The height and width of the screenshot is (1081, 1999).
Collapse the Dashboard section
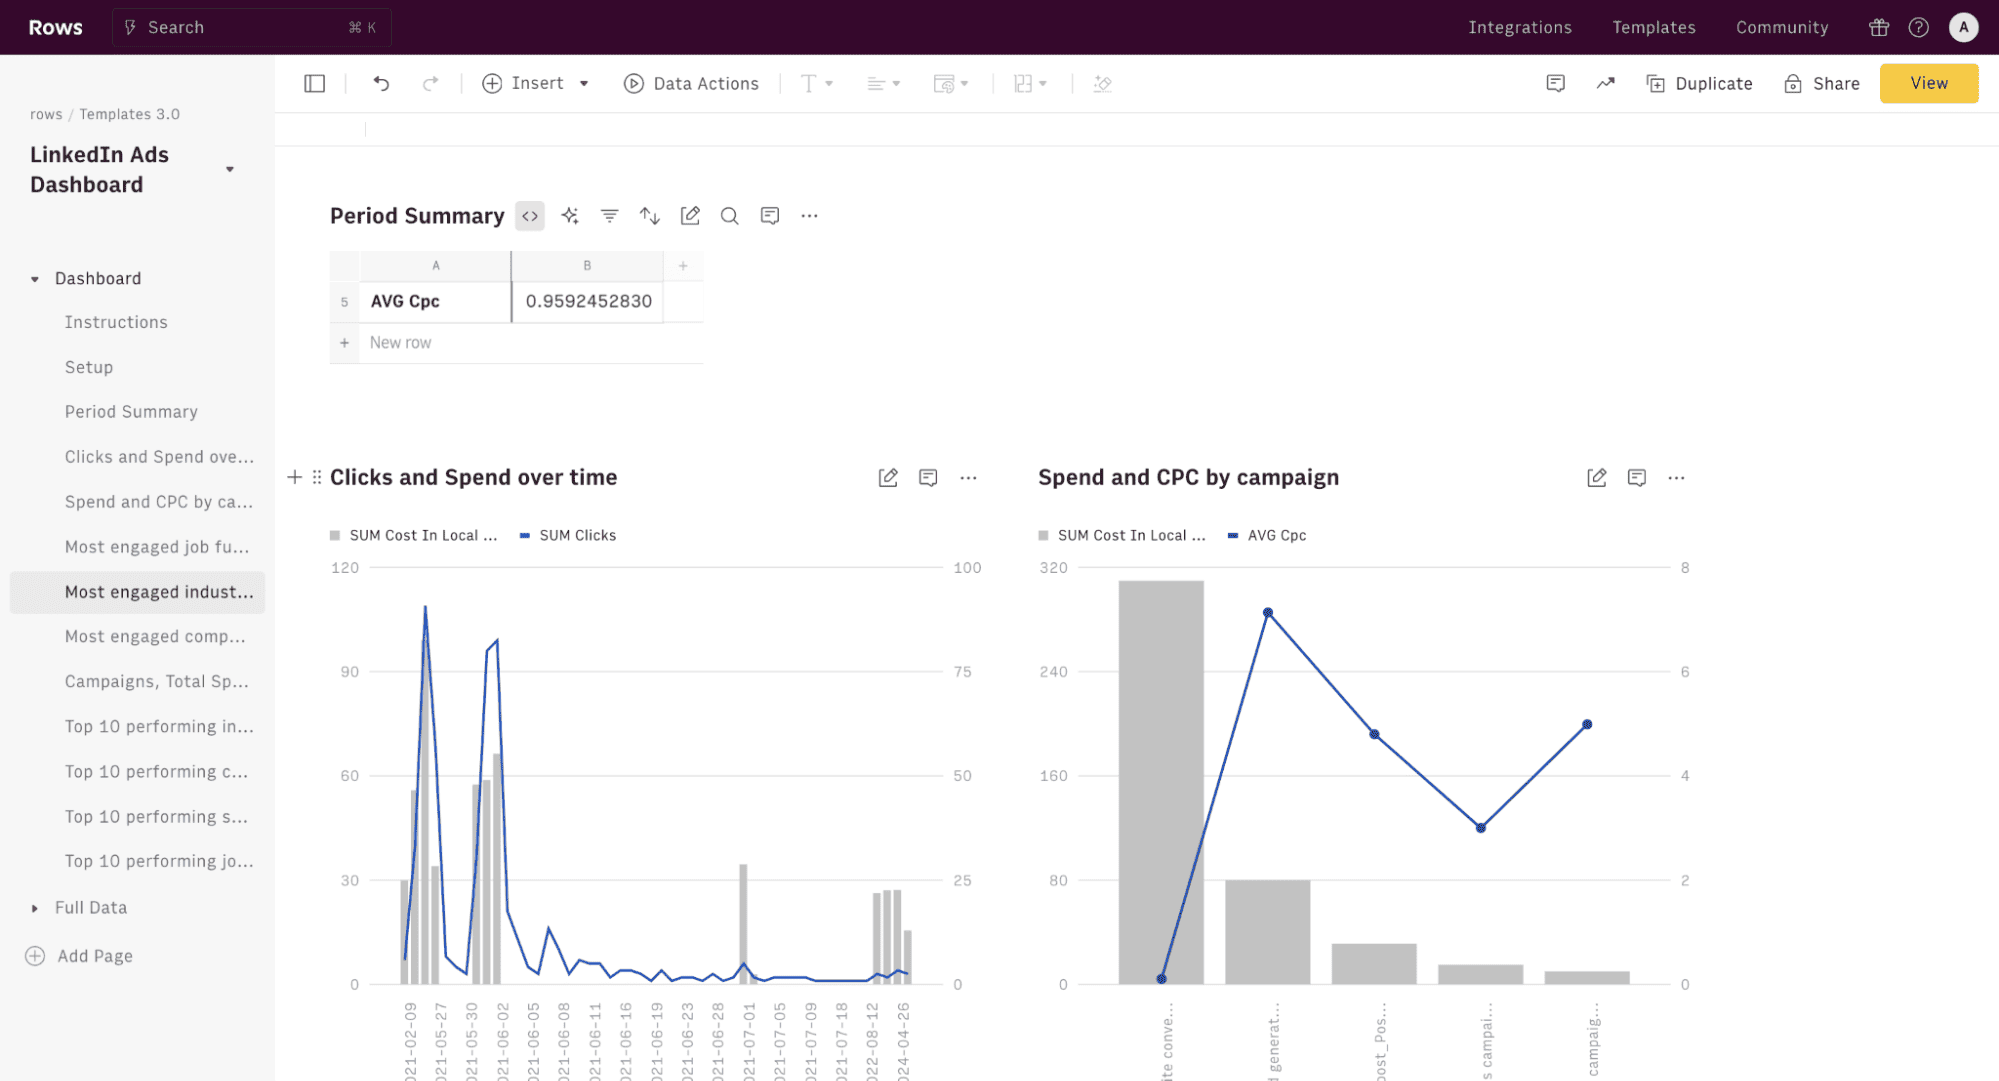pos(35,279)
